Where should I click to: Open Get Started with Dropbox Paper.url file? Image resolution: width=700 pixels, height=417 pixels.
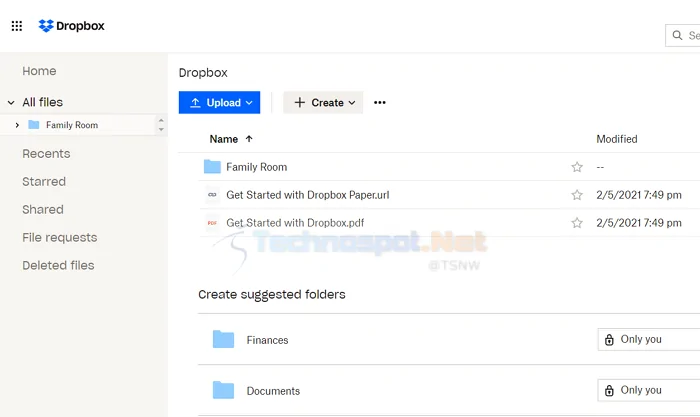(308, 195)
